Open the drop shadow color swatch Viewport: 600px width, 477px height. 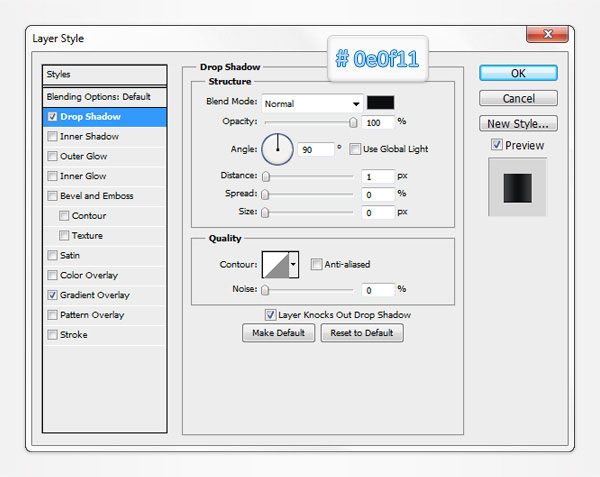(x=380, y=103)
